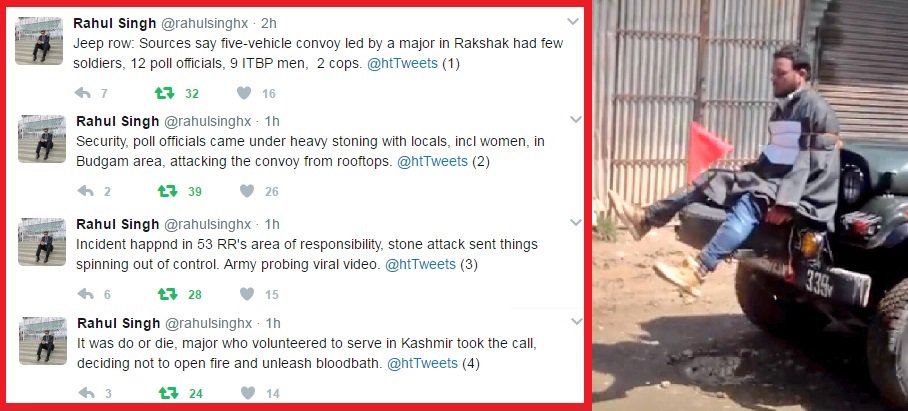
Task: Reply to the Budgam stoning tweet
Action: click(x=86, y=191)
